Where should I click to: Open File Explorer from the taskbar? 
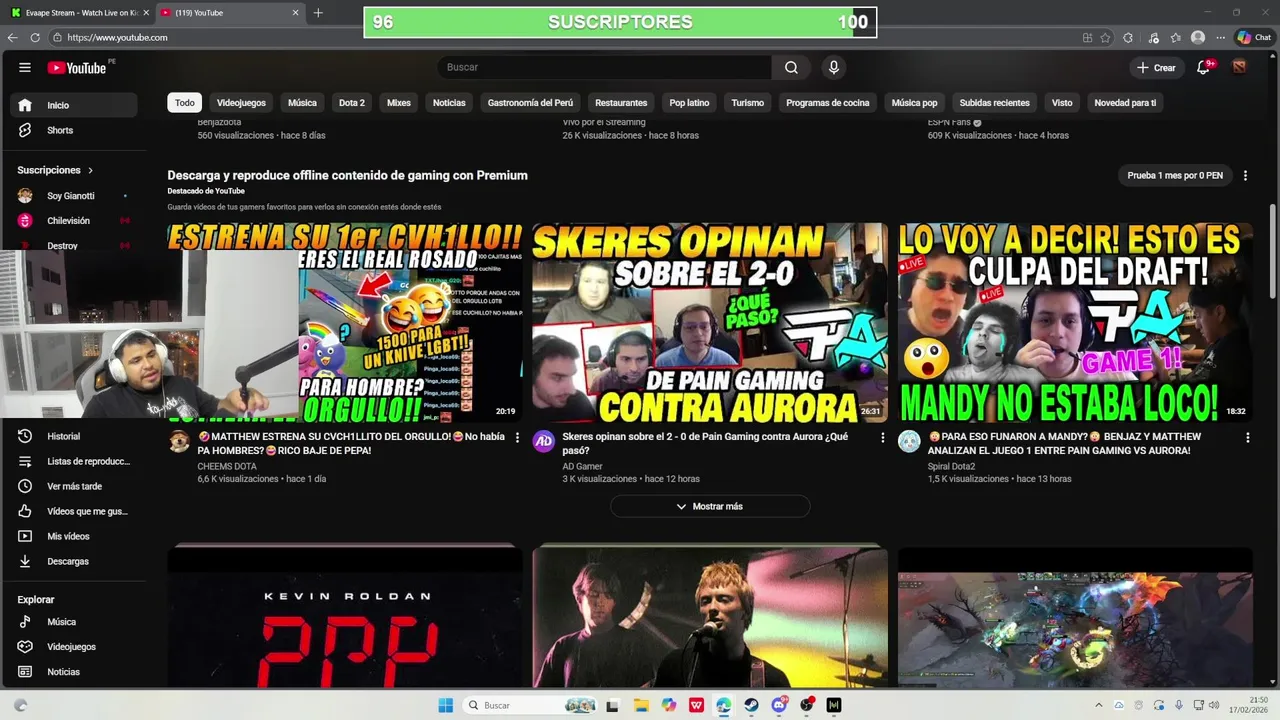pyautogui.click(x=641, y=705)
